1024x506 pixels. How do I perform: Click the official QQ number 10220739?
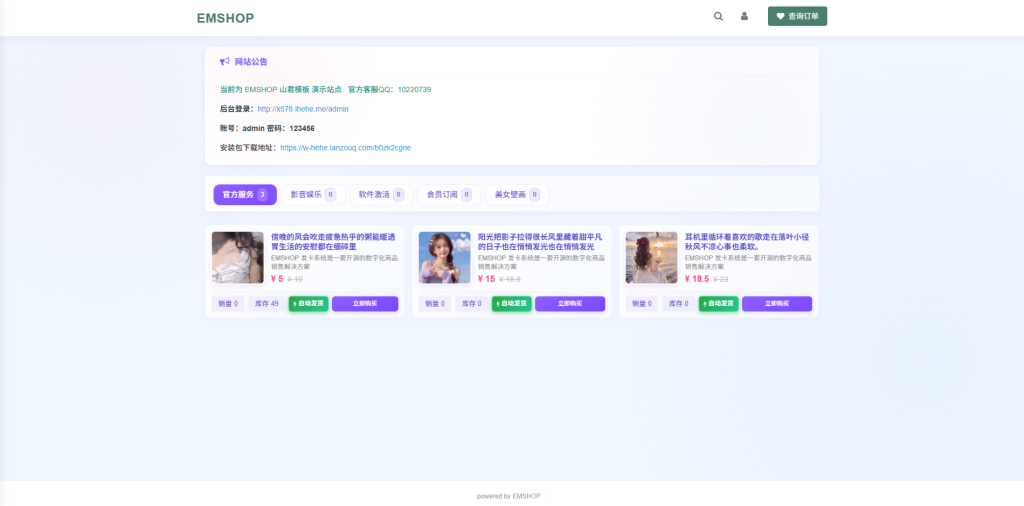click(414, 89)
